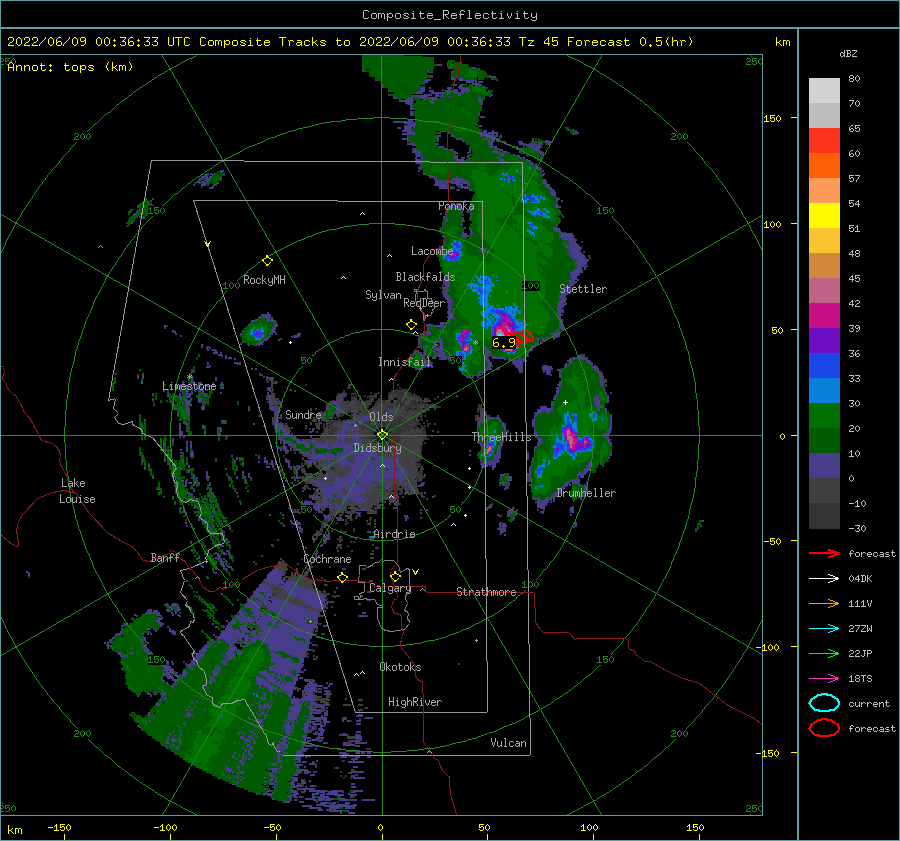Click the Composite_Reflectivity title

(450, 15)
